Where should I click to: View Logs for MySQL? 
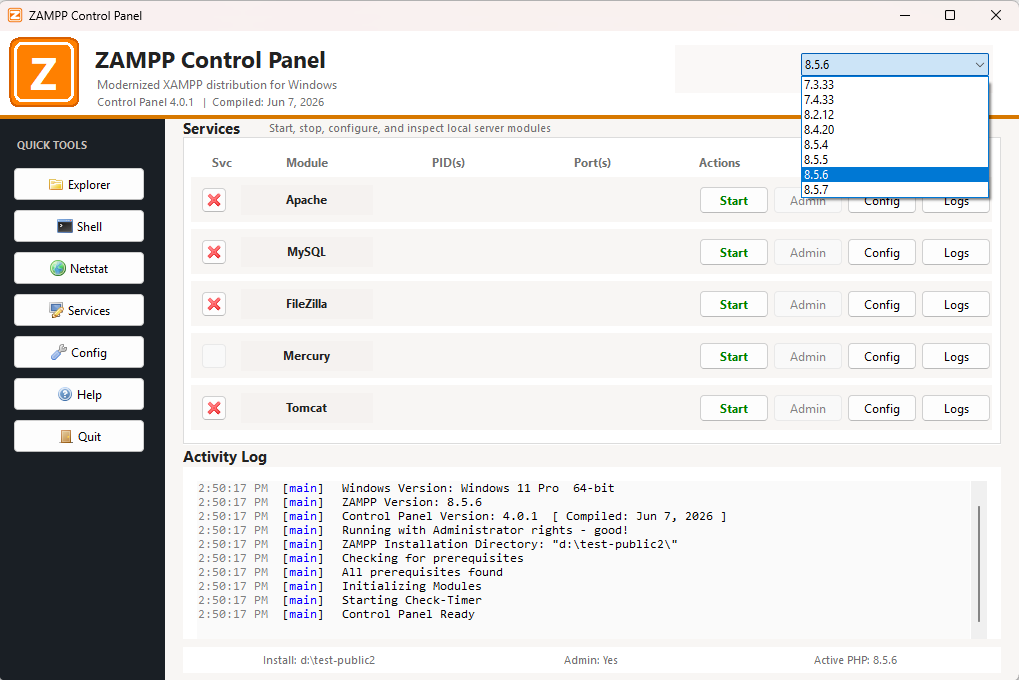click(956, 252)
